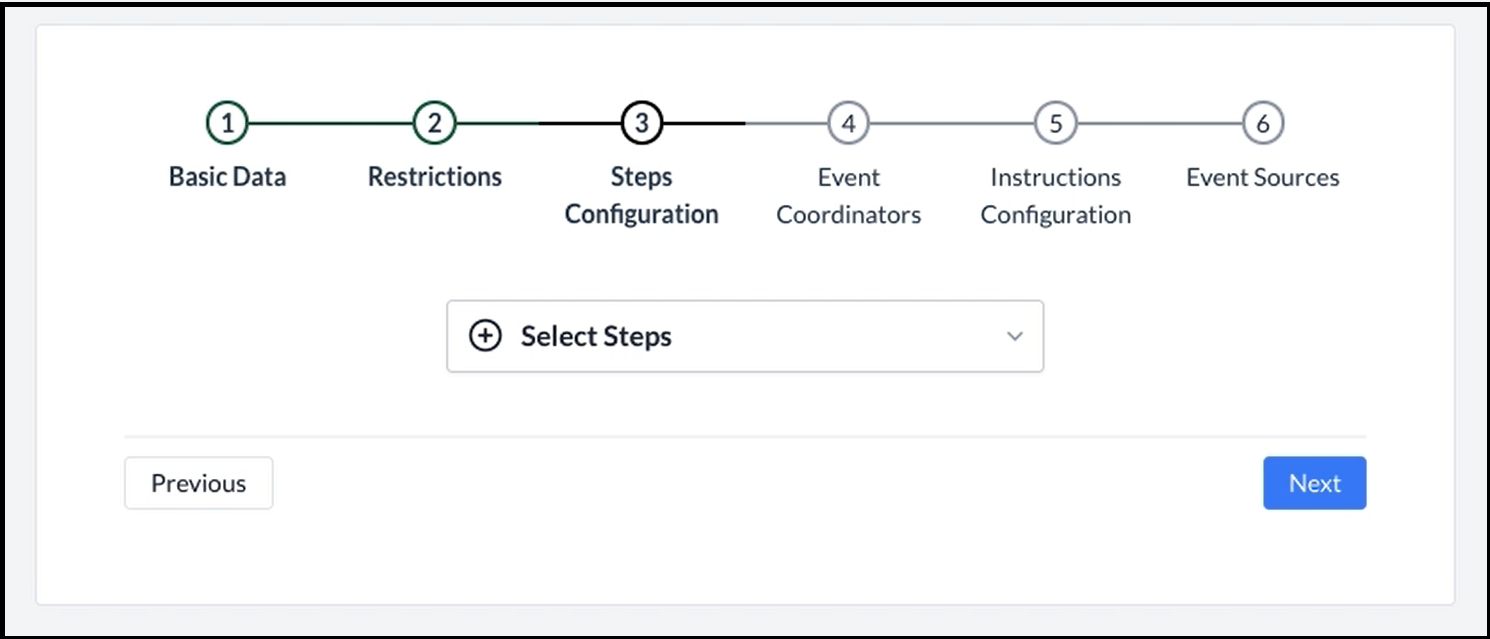Navigate to Event Sources step label

pyautogui.click(x=1262, y=177)
